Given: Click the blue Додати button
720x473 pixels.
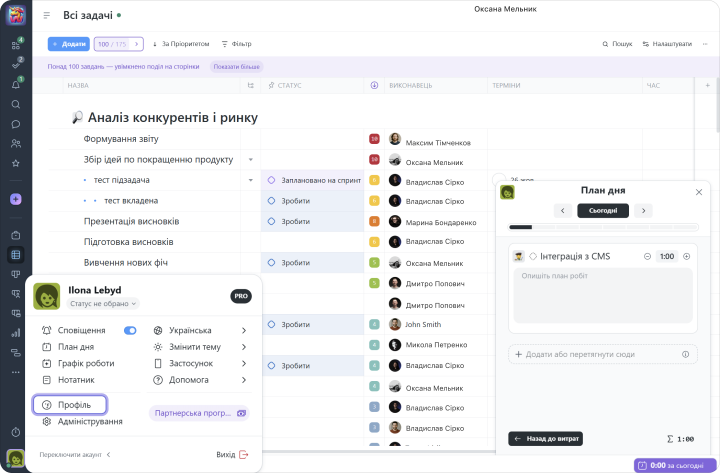Looking at the screenshot, I should (69, 44).
